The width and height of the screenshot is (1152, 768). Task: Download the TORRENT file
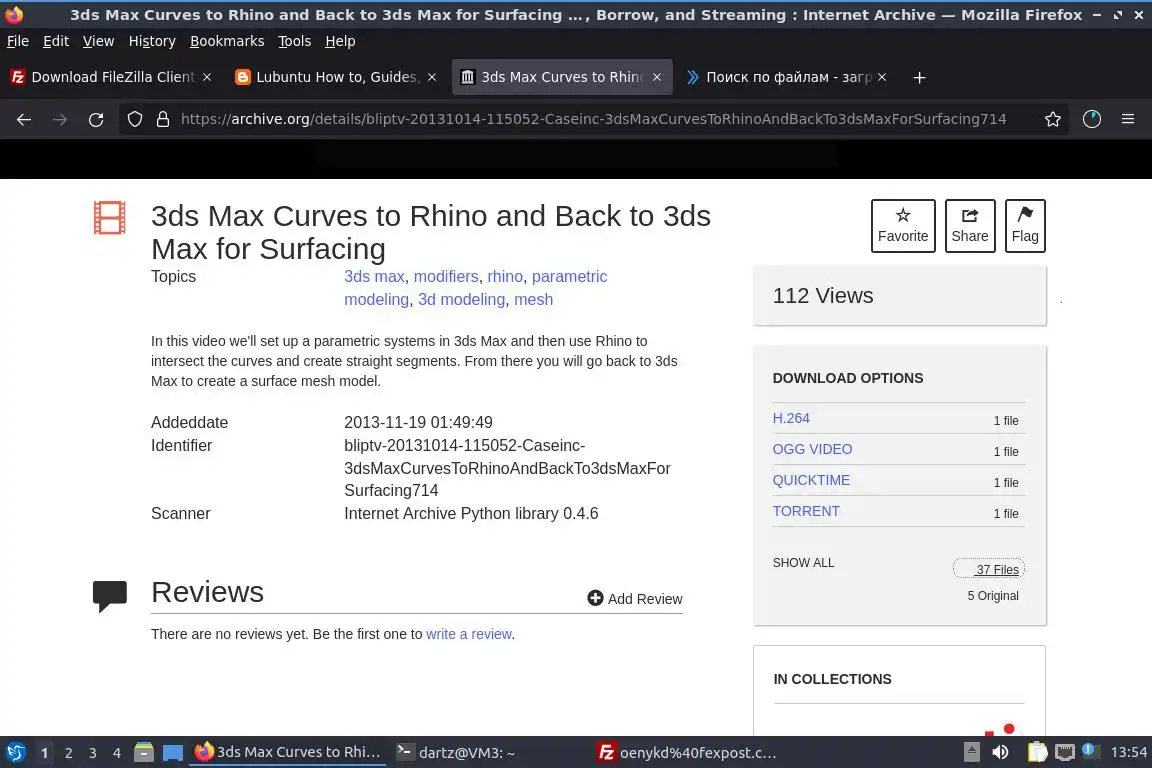pos(806,511)
